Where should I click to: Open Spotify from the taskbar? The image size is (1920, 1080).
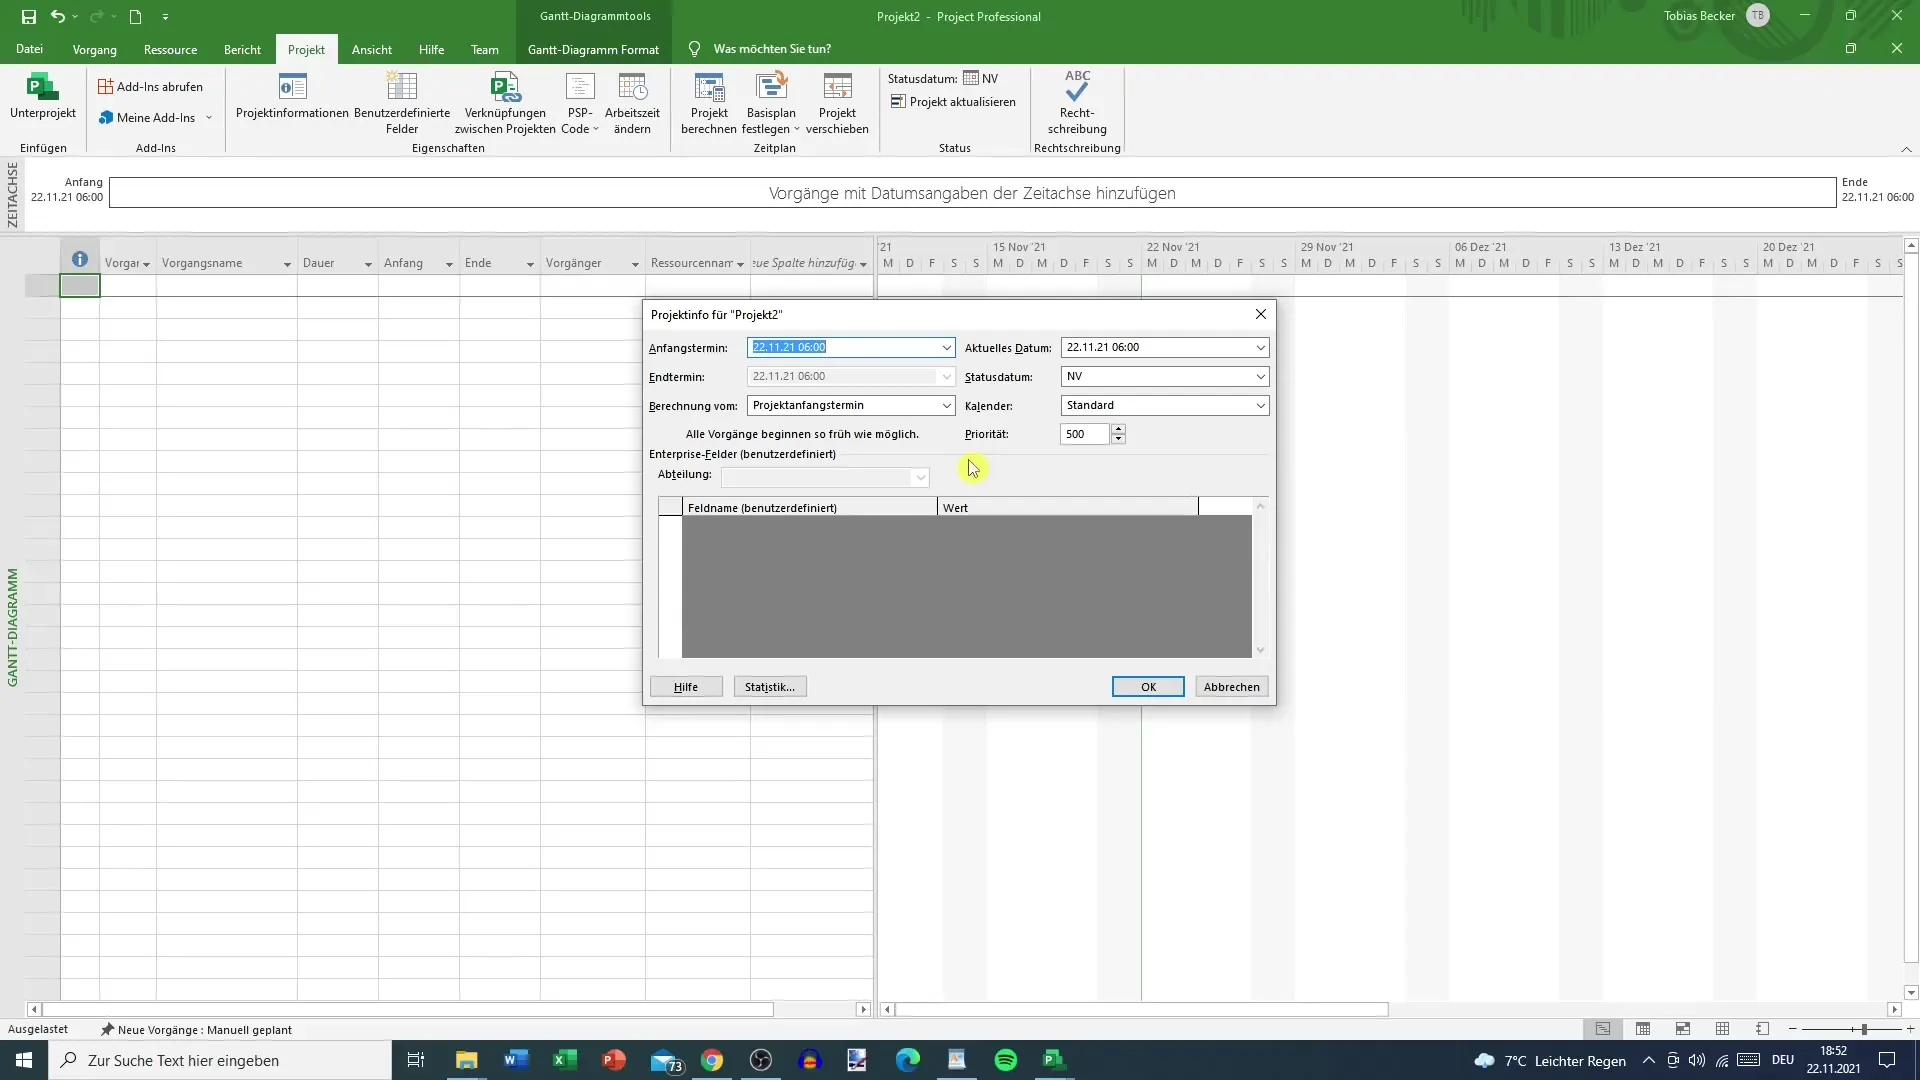1005,1060
